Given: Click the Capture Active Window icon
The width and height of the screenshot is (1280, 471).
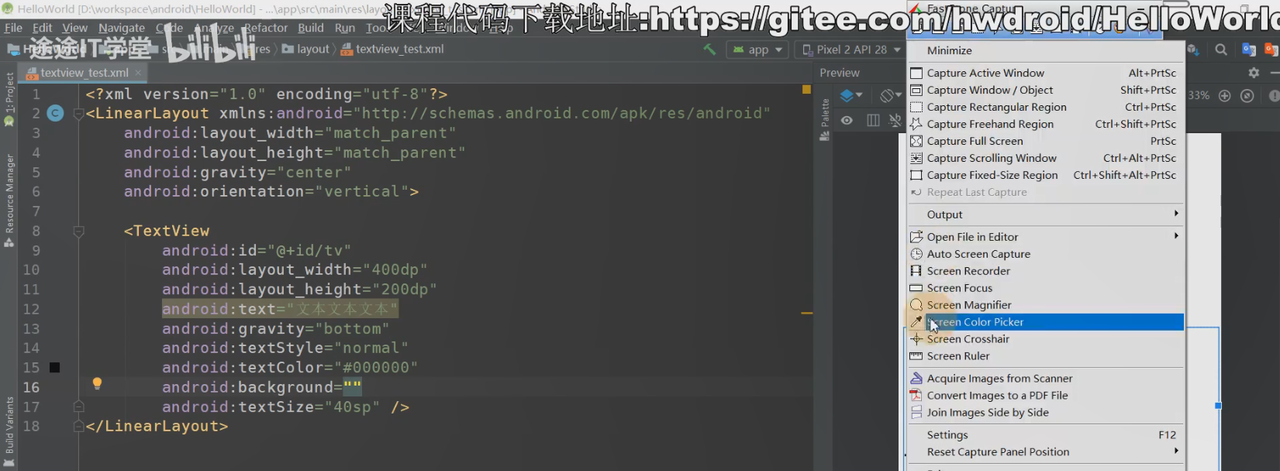Looking at the screenshot, I should 916,73.
